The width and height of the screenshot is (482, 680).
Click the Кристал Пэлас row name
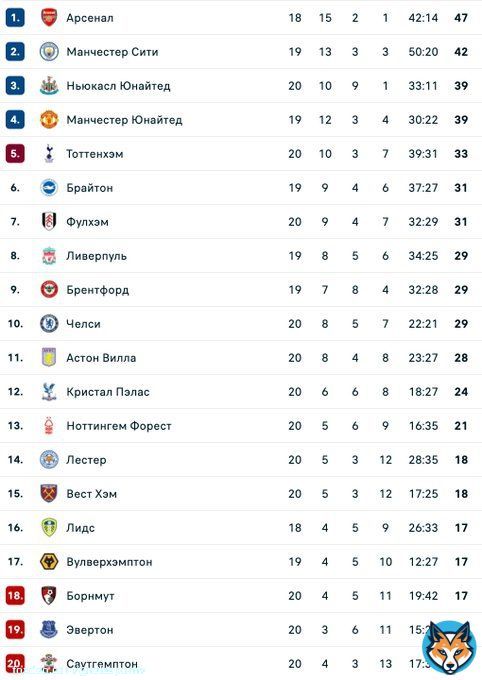[108, 392]
